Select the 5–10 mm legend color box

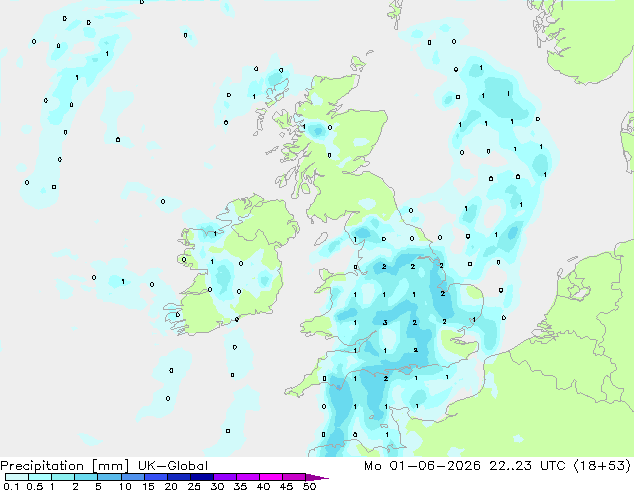pyautogui.click(x=110, y=477)
